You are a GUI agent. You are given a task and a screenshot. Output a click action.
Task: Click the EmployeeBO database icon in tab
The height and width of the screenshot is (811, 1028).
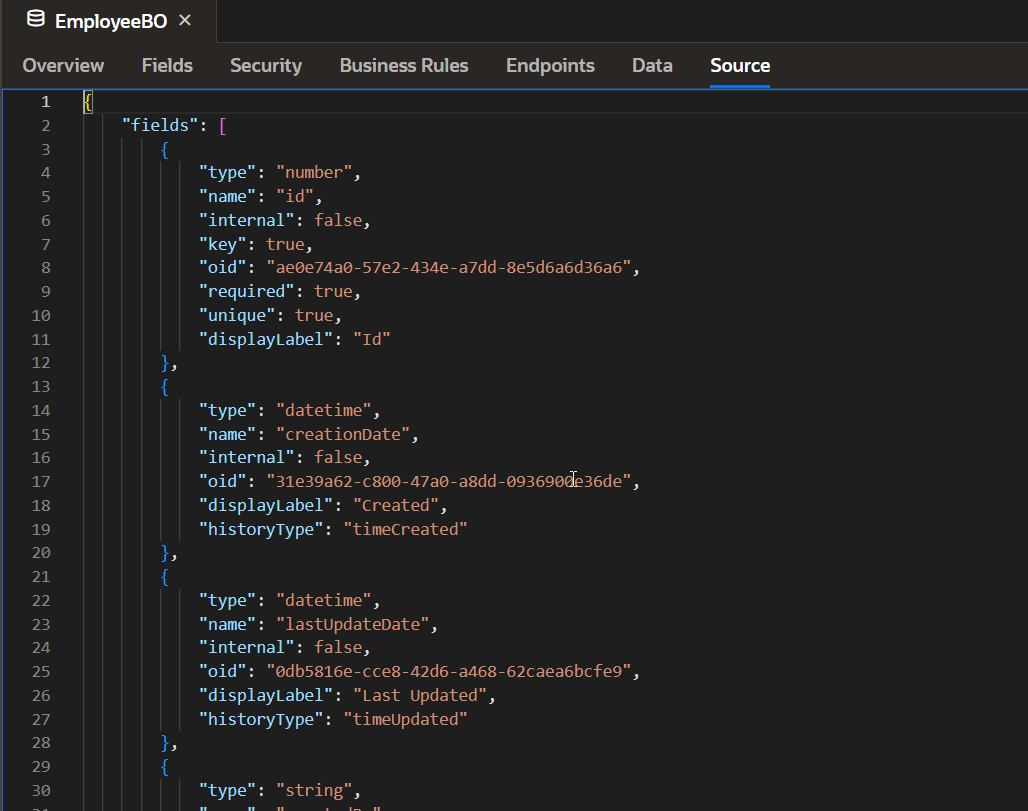coord(36,20)
